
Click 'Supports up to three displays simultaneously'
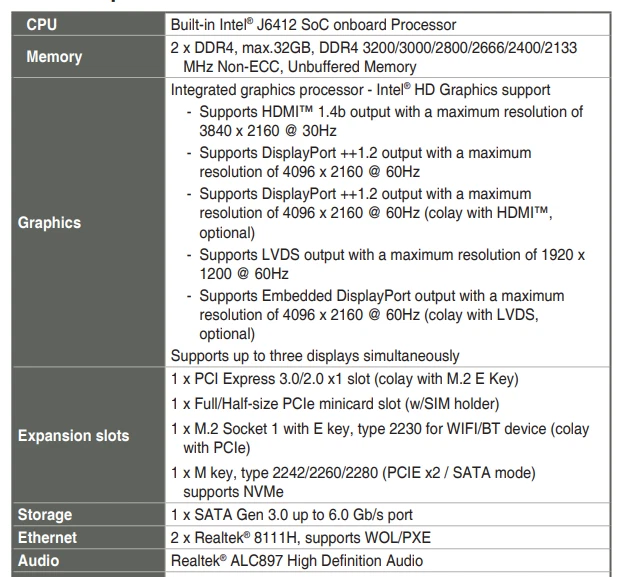315,355
